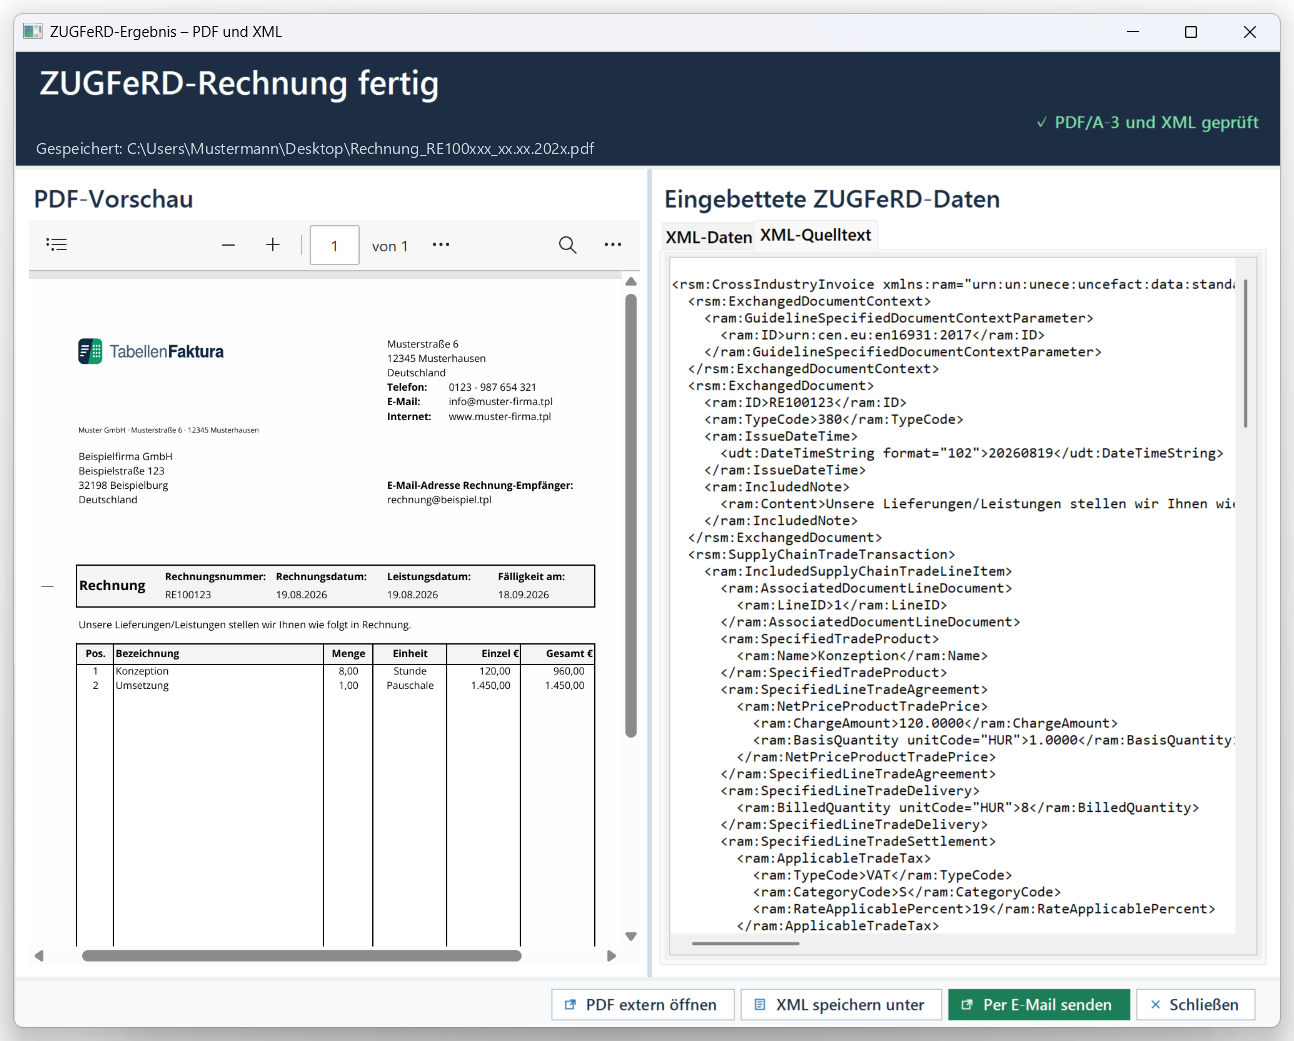Image resolution: width=1294 pixels, height=1041 pixels.
Task: Click the PDF scroll-right arrow
Action: point(611,956)
